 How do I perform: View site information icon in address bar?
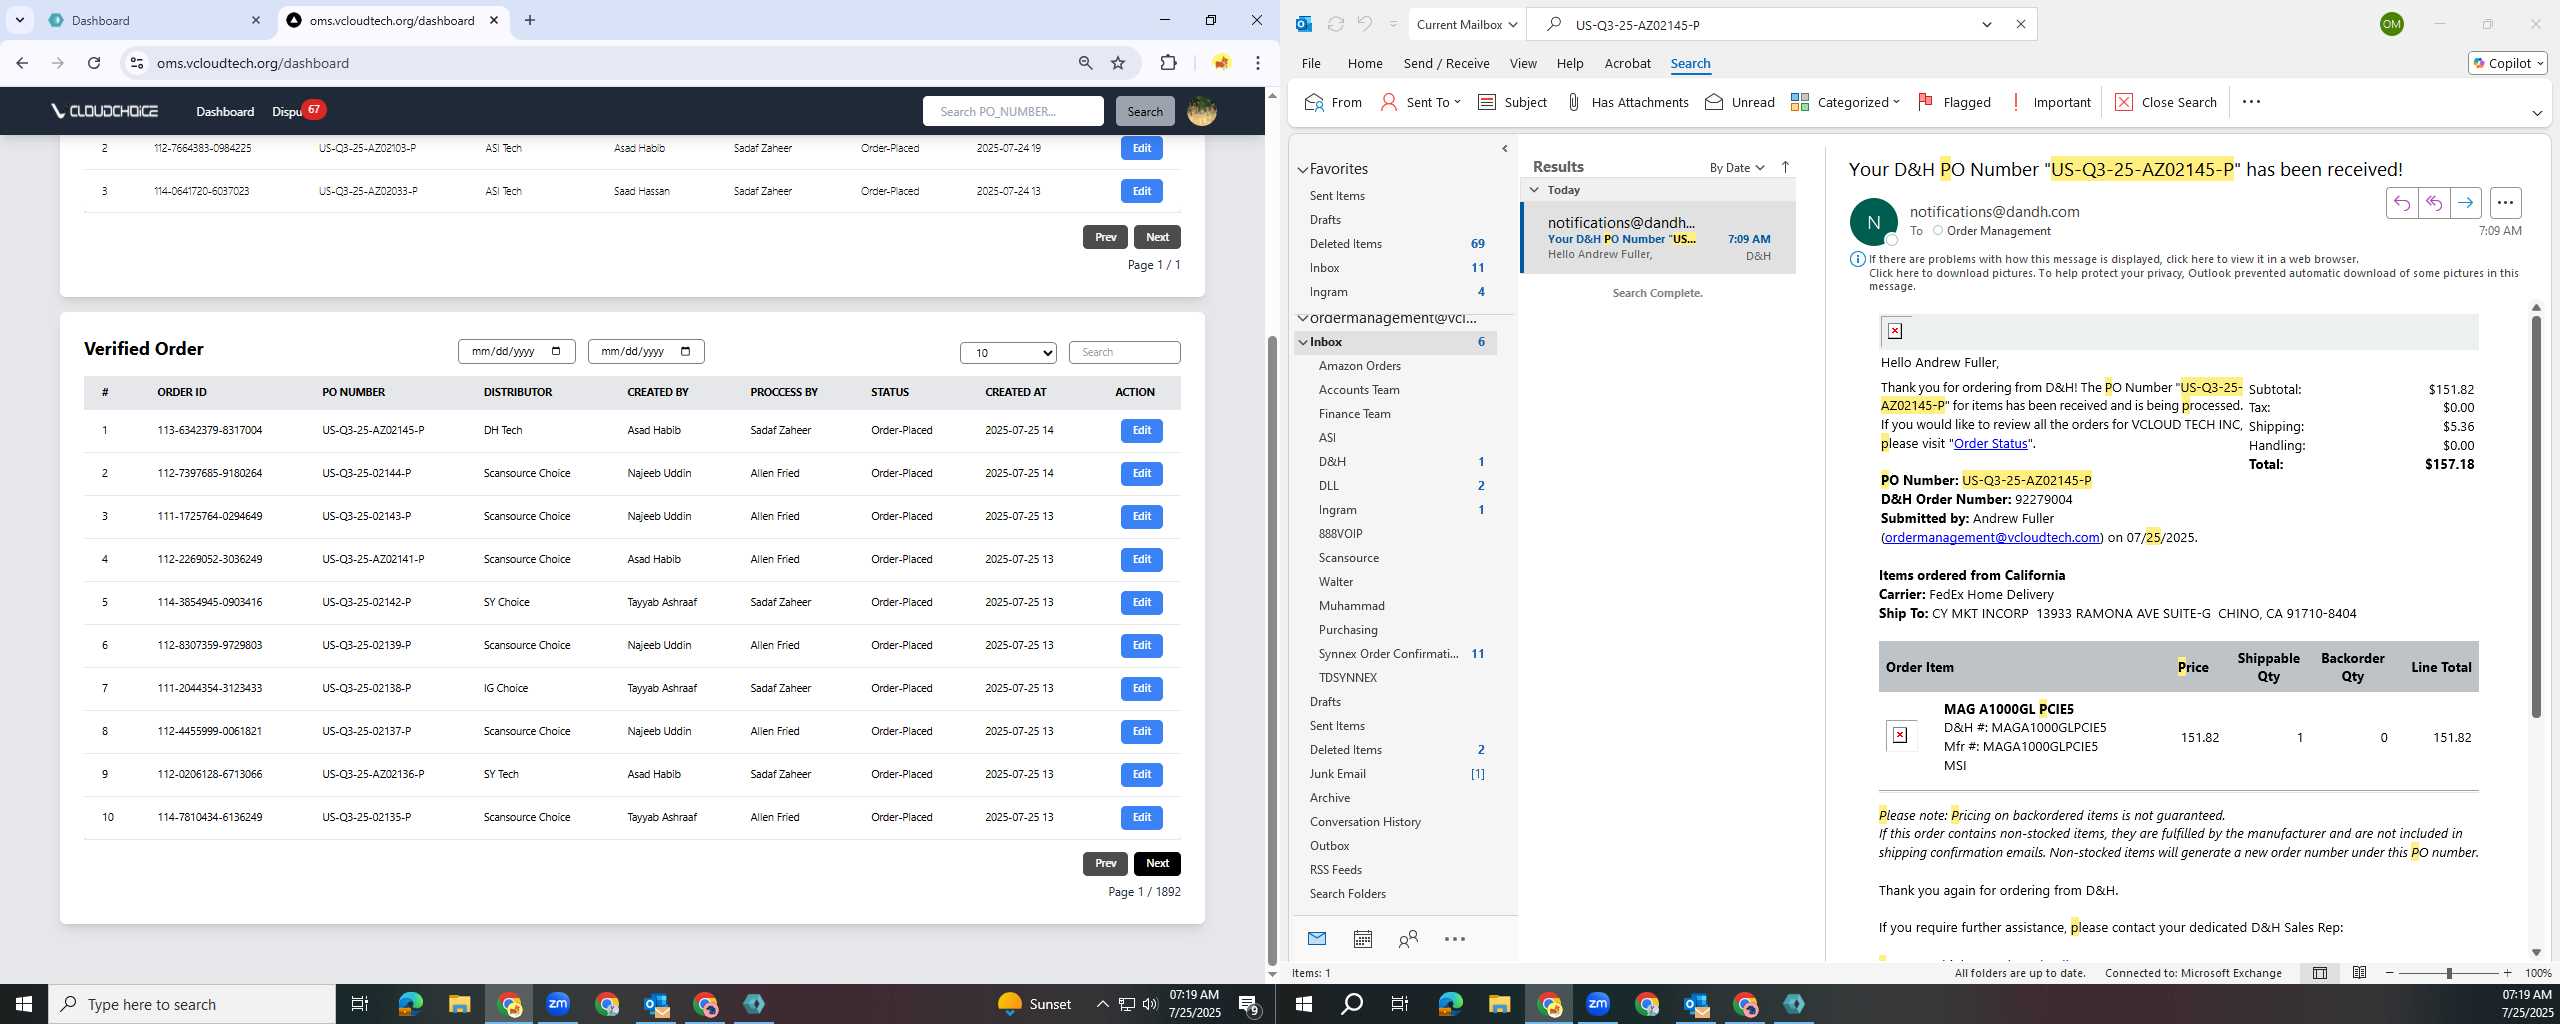(x=137, y=63)
